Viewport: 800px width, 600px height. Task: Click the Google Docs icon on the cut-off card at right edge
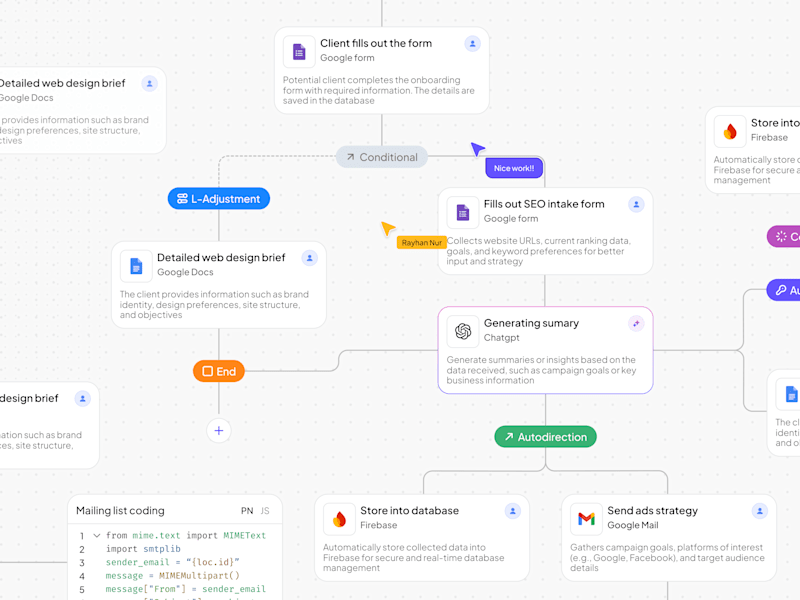pos(790,394)
